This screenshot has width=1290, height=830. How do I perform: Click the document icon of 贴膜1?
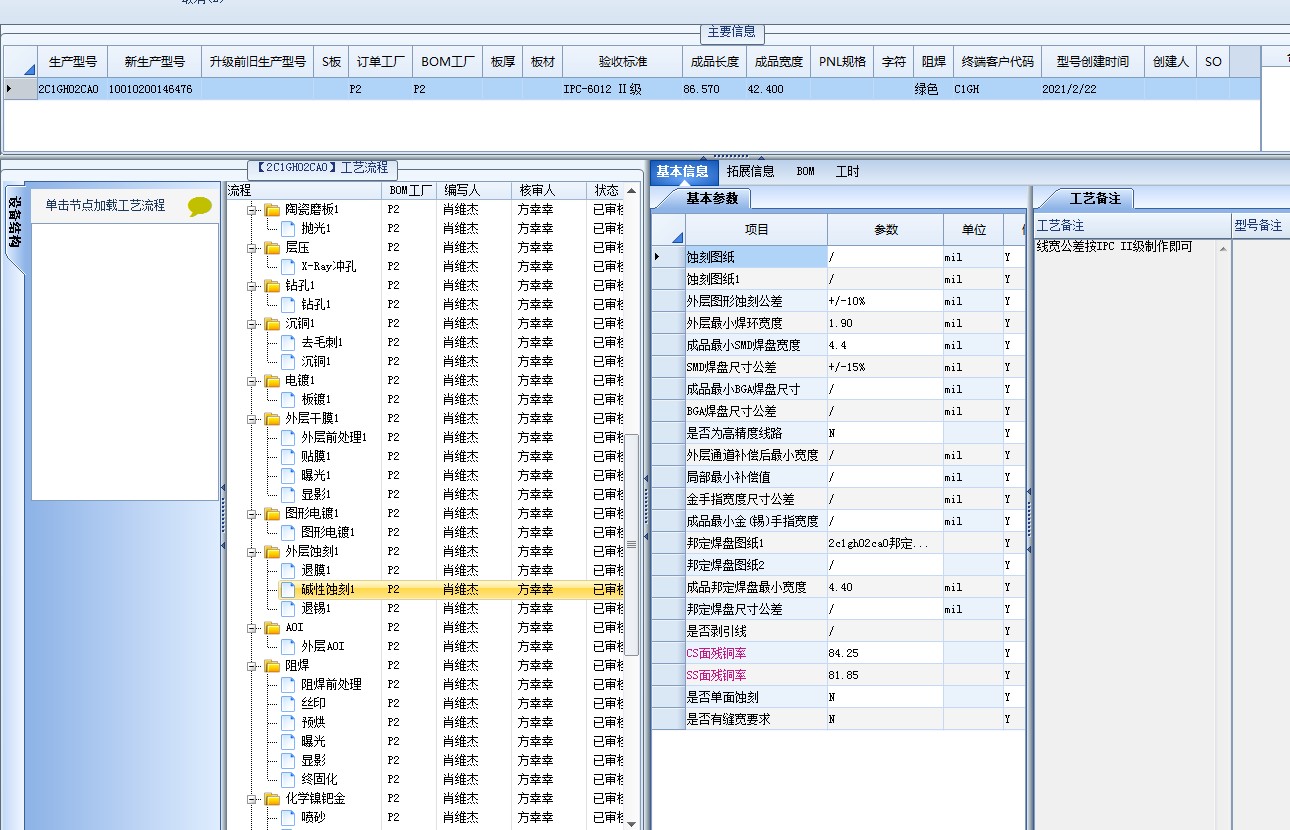tap(288, 457)
